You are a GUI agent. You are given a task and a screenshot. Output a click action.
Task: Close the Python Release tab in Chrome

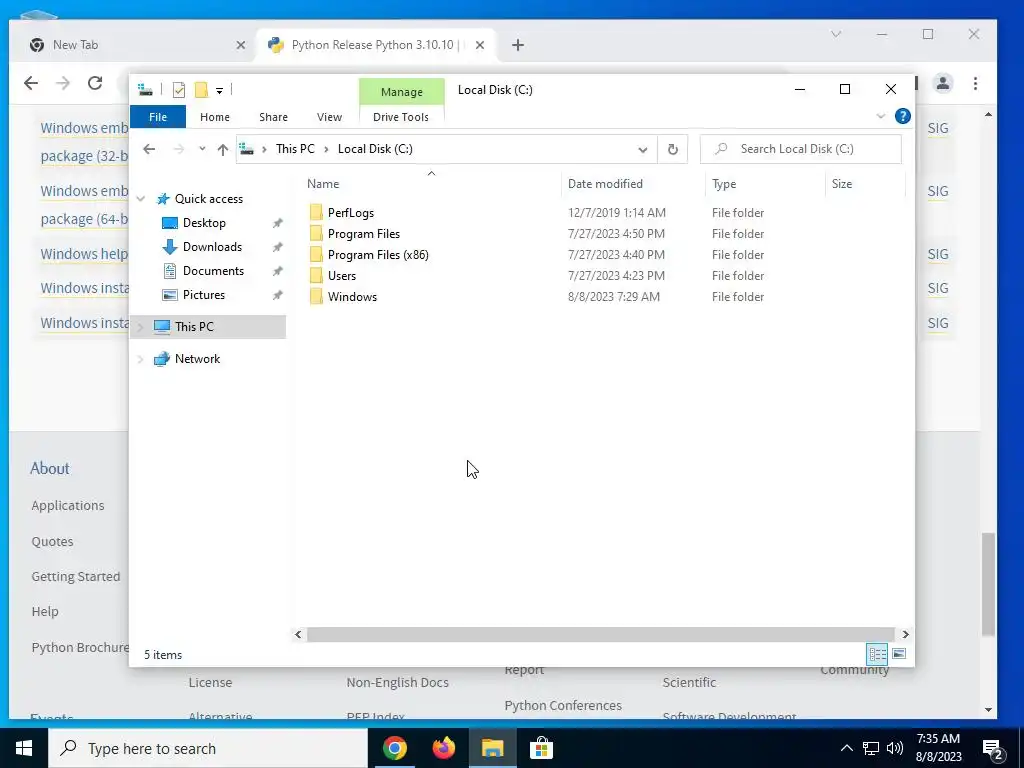(480, 45)
